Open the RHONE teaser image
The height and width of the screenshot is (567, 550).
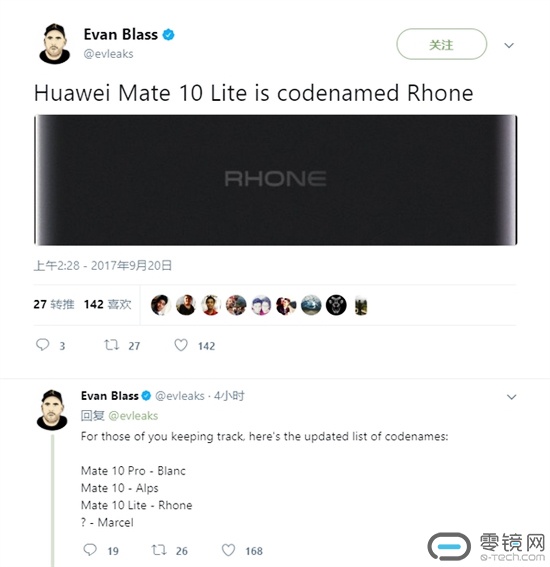(x=276, y=180)
